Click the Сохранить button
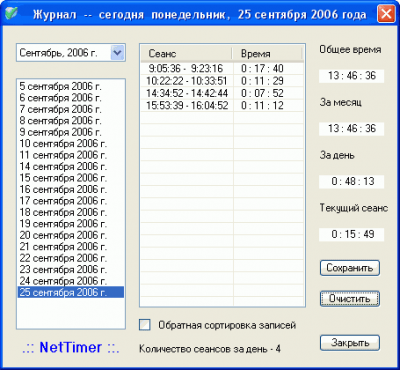This screenshot has width=400, height=370. click(350, 268)
